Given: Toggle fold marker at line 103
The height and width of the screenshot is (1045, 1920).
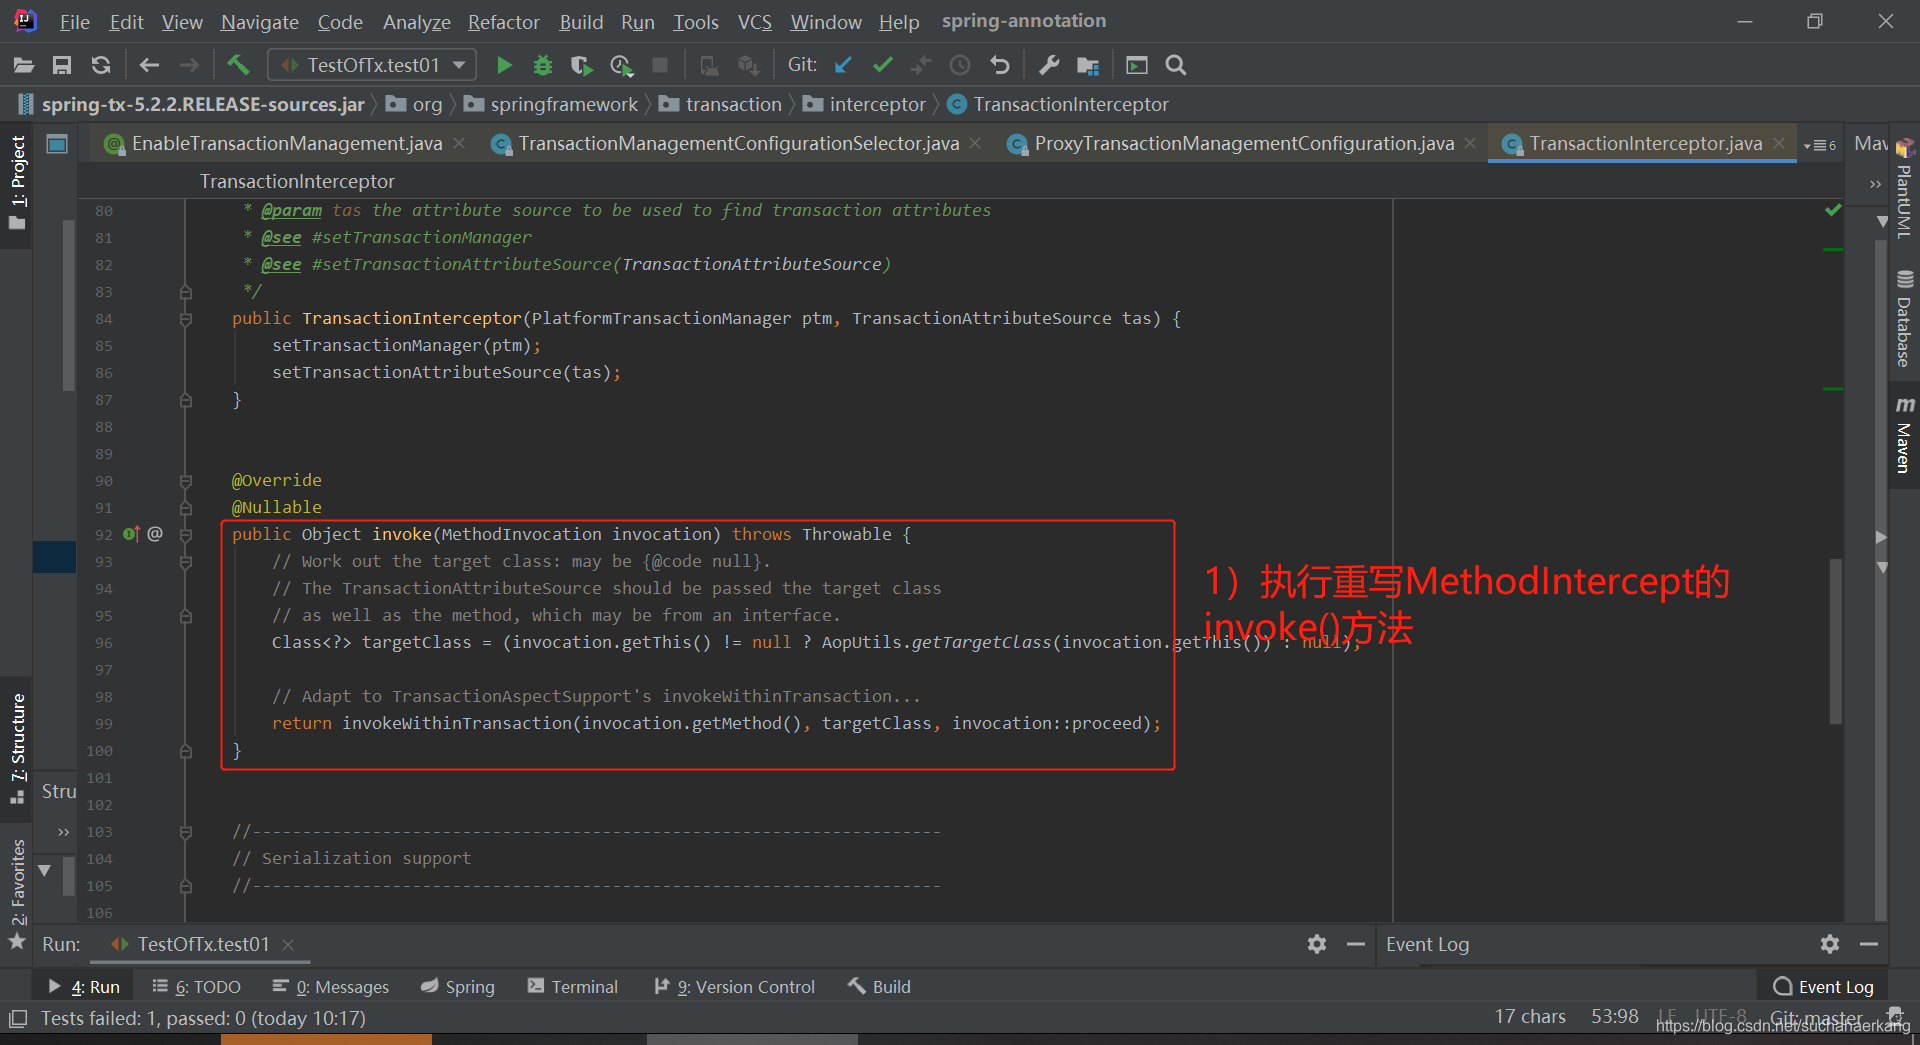Looking at the screenshot, I should (x=185, y=832).
